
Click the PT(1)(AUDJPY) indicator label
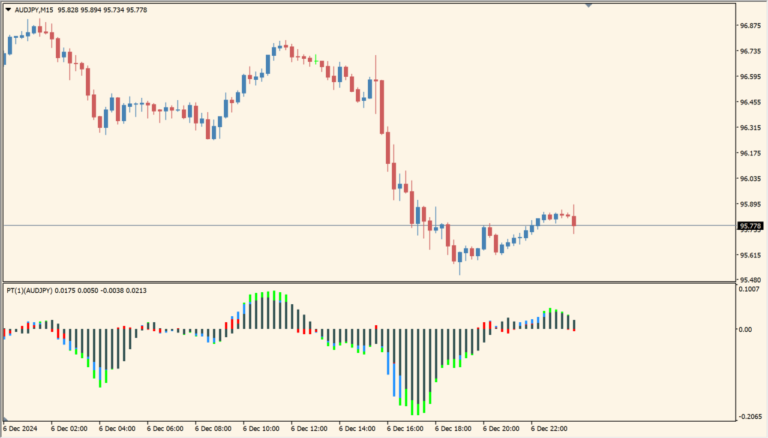[x=36, y=290]
